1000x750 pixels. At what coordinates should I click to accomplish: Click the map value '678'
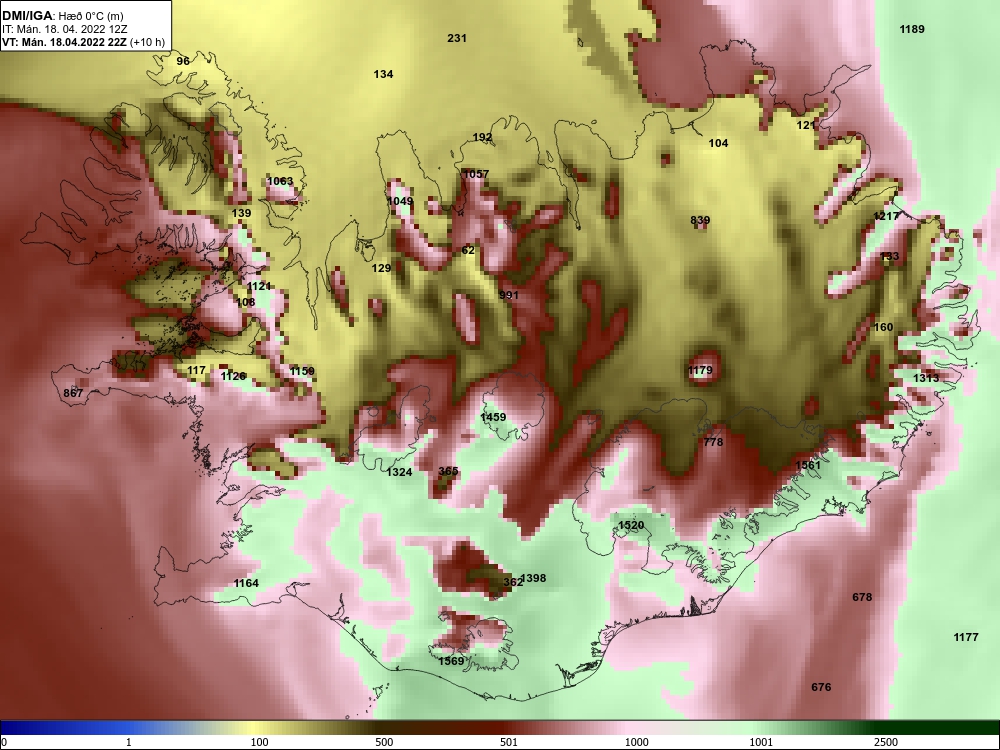862,598
